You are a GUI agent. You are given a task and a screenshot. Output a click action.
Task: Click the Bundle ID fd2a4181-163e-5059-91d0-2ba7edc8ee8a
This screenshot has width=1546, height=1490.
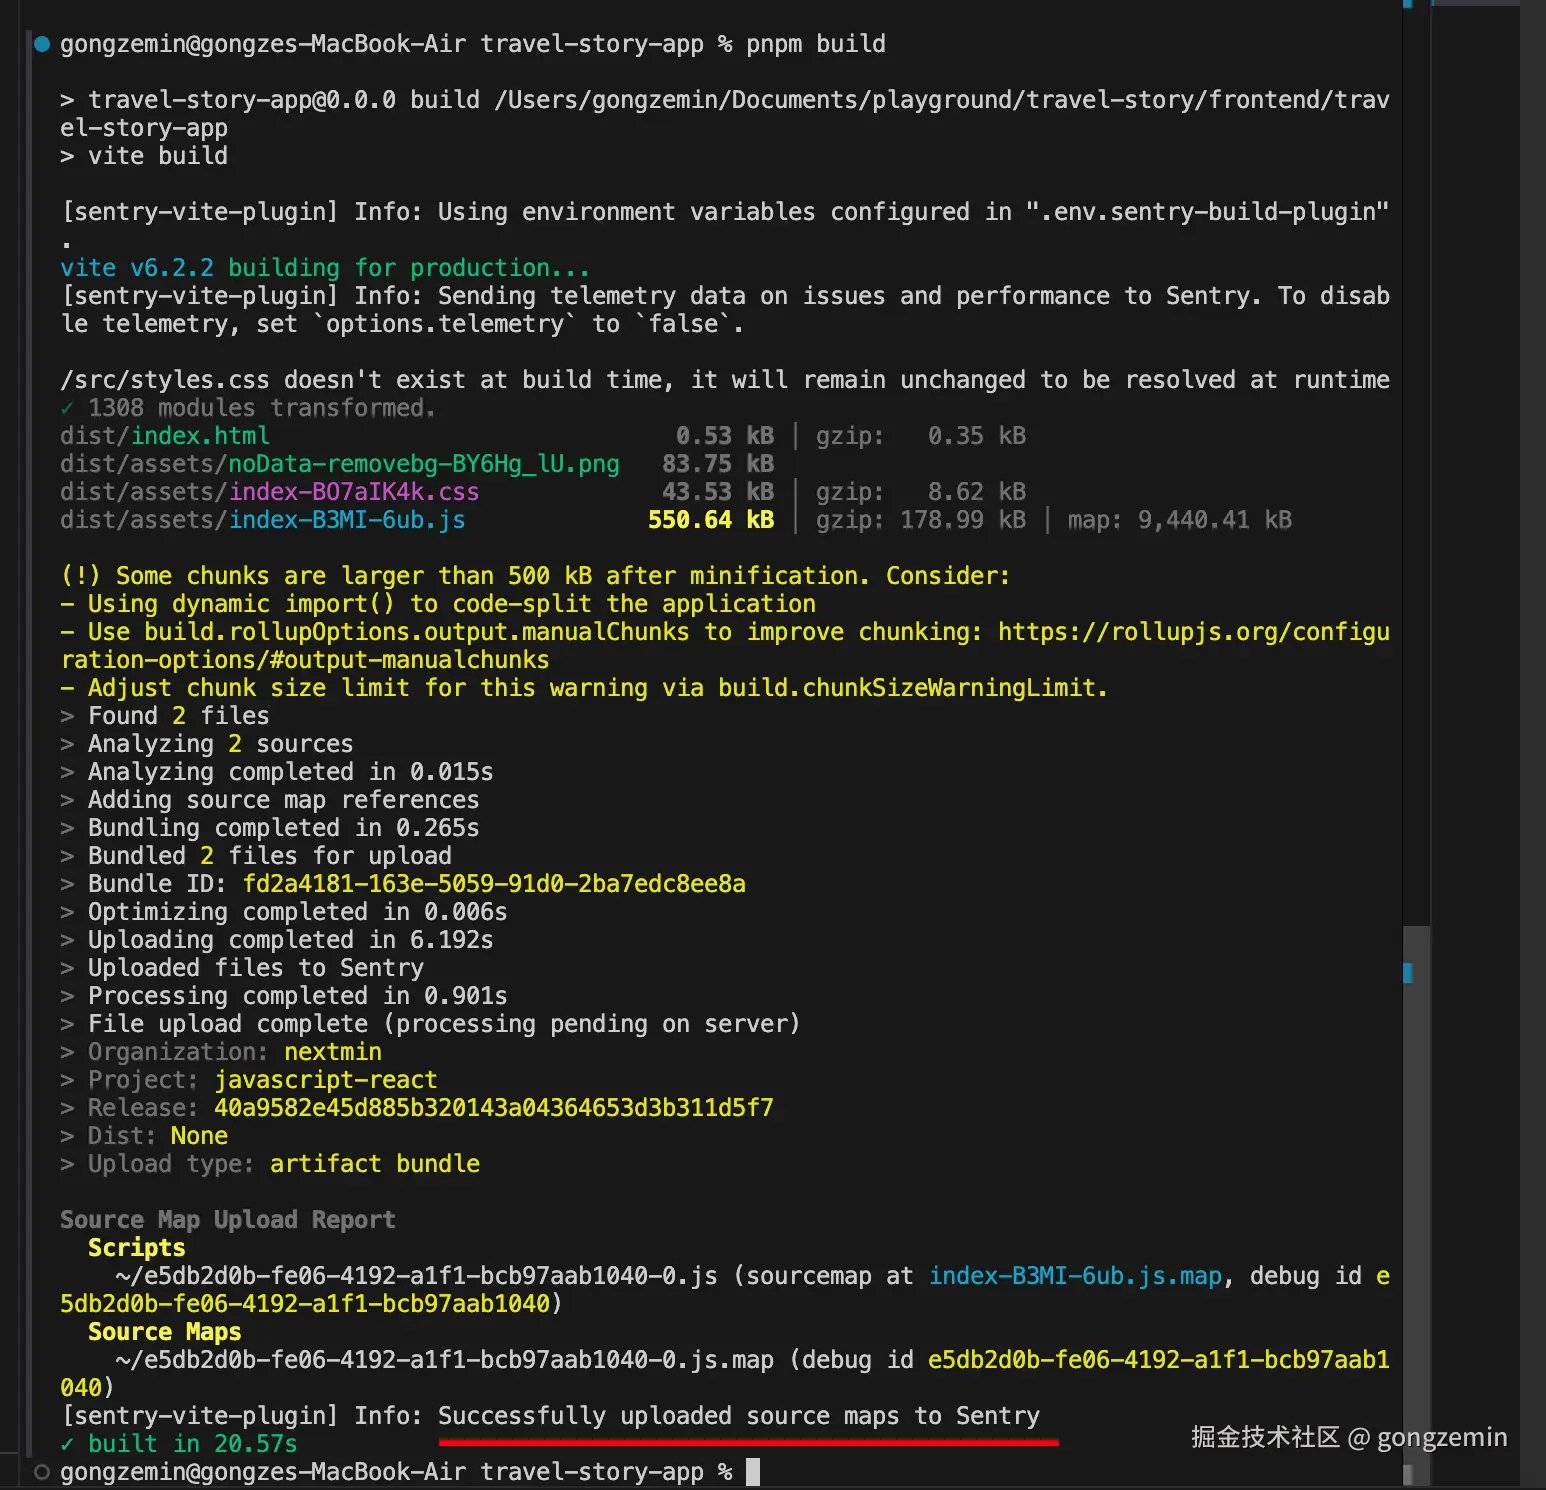494,884
